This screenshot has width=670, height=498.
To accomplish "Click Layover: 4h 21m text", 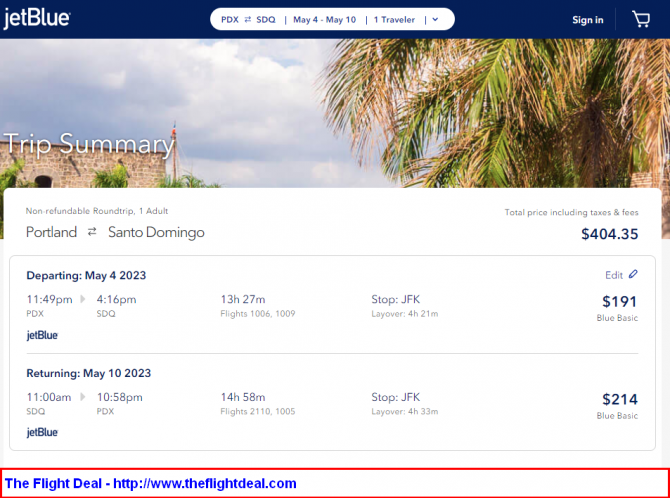I will point(405,314).
